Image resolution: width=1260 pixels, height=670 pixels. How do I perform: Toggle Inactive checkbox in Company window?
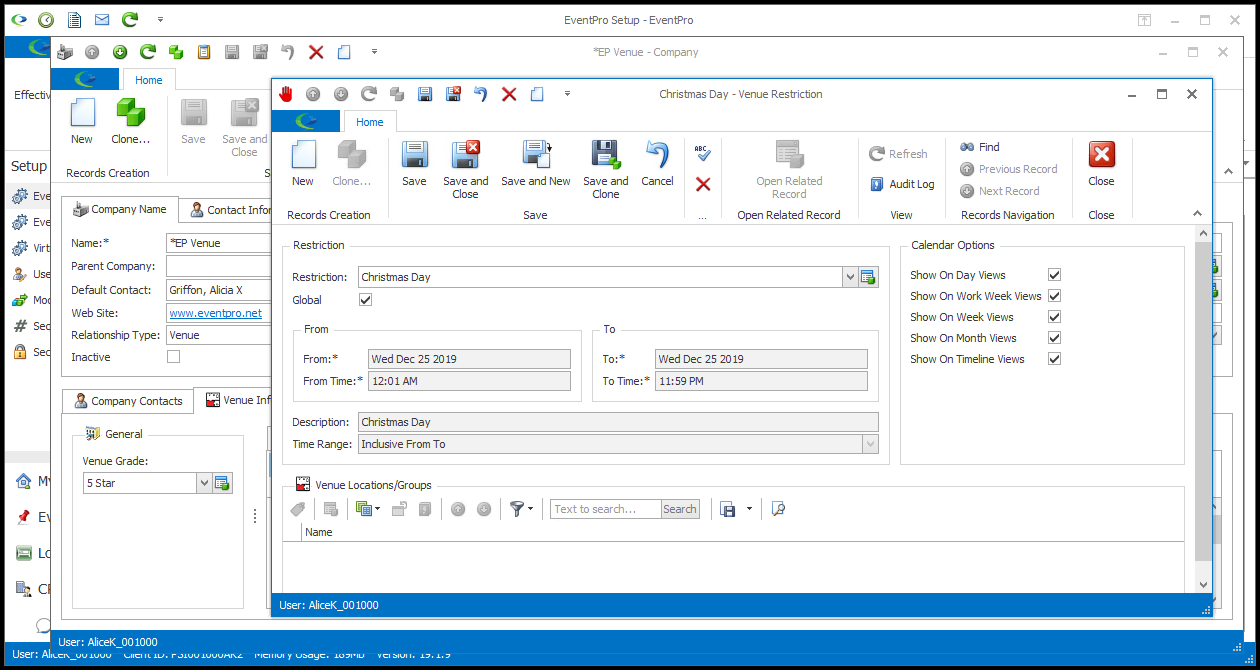(x=173, y=357)
